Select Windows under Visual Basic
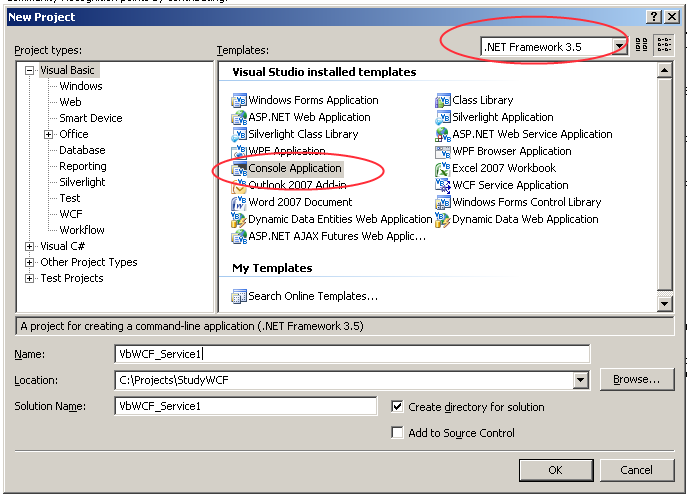The width and height of the screenshot is (687, 494). coord(81,86)
